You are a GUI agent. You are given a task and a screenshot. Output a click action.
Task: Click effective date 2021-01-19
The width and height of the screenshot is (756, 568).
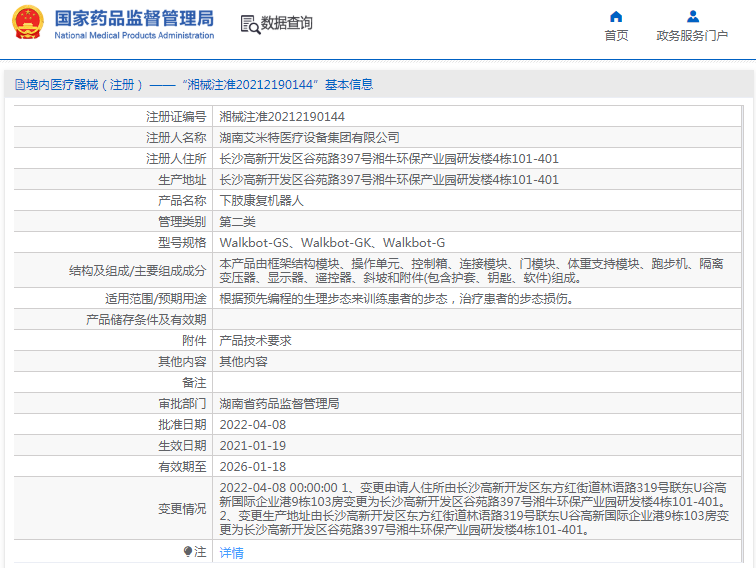coord(253,446)
